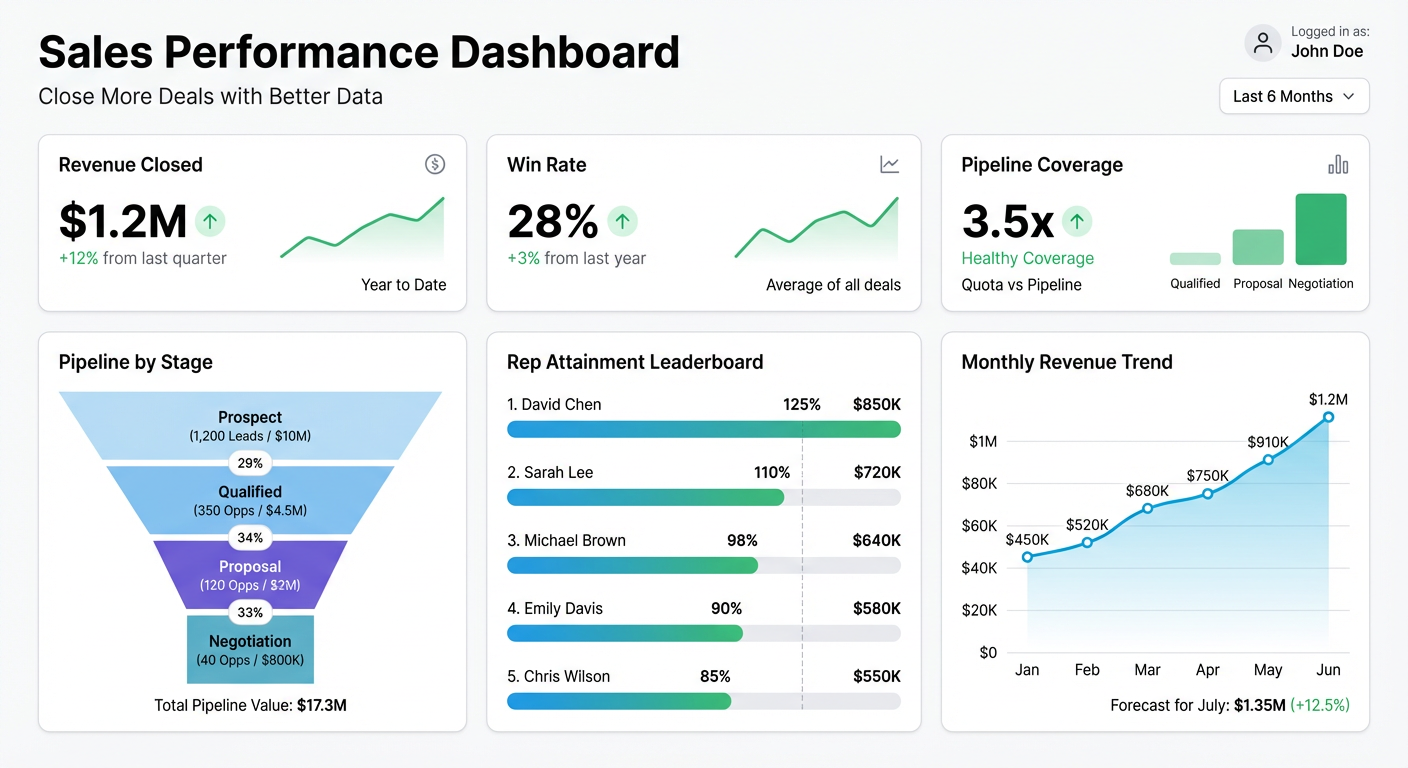Image resolution: width=1408 pixels, height=768 pixels.
Task: Click Emily Davis's attainment progress bar
Action: coord(704,633)
